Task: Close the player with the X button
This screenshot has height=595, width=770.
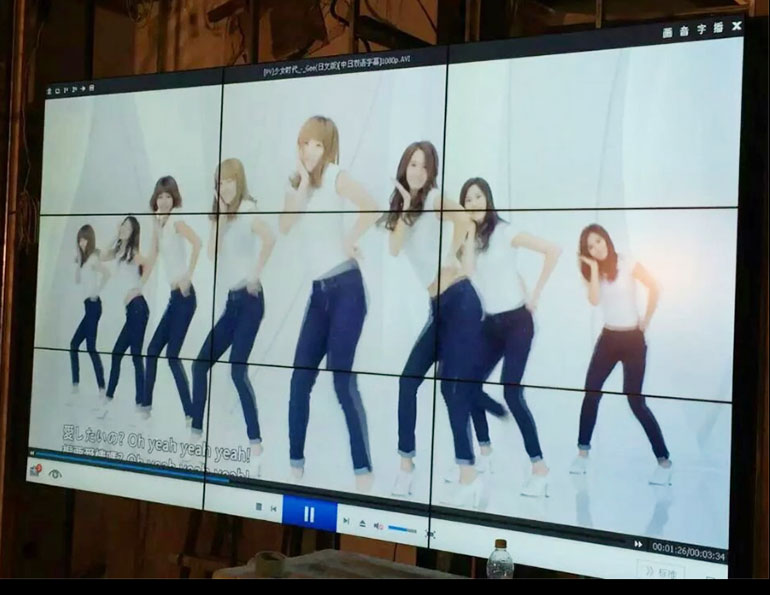Action: (736, 26)
